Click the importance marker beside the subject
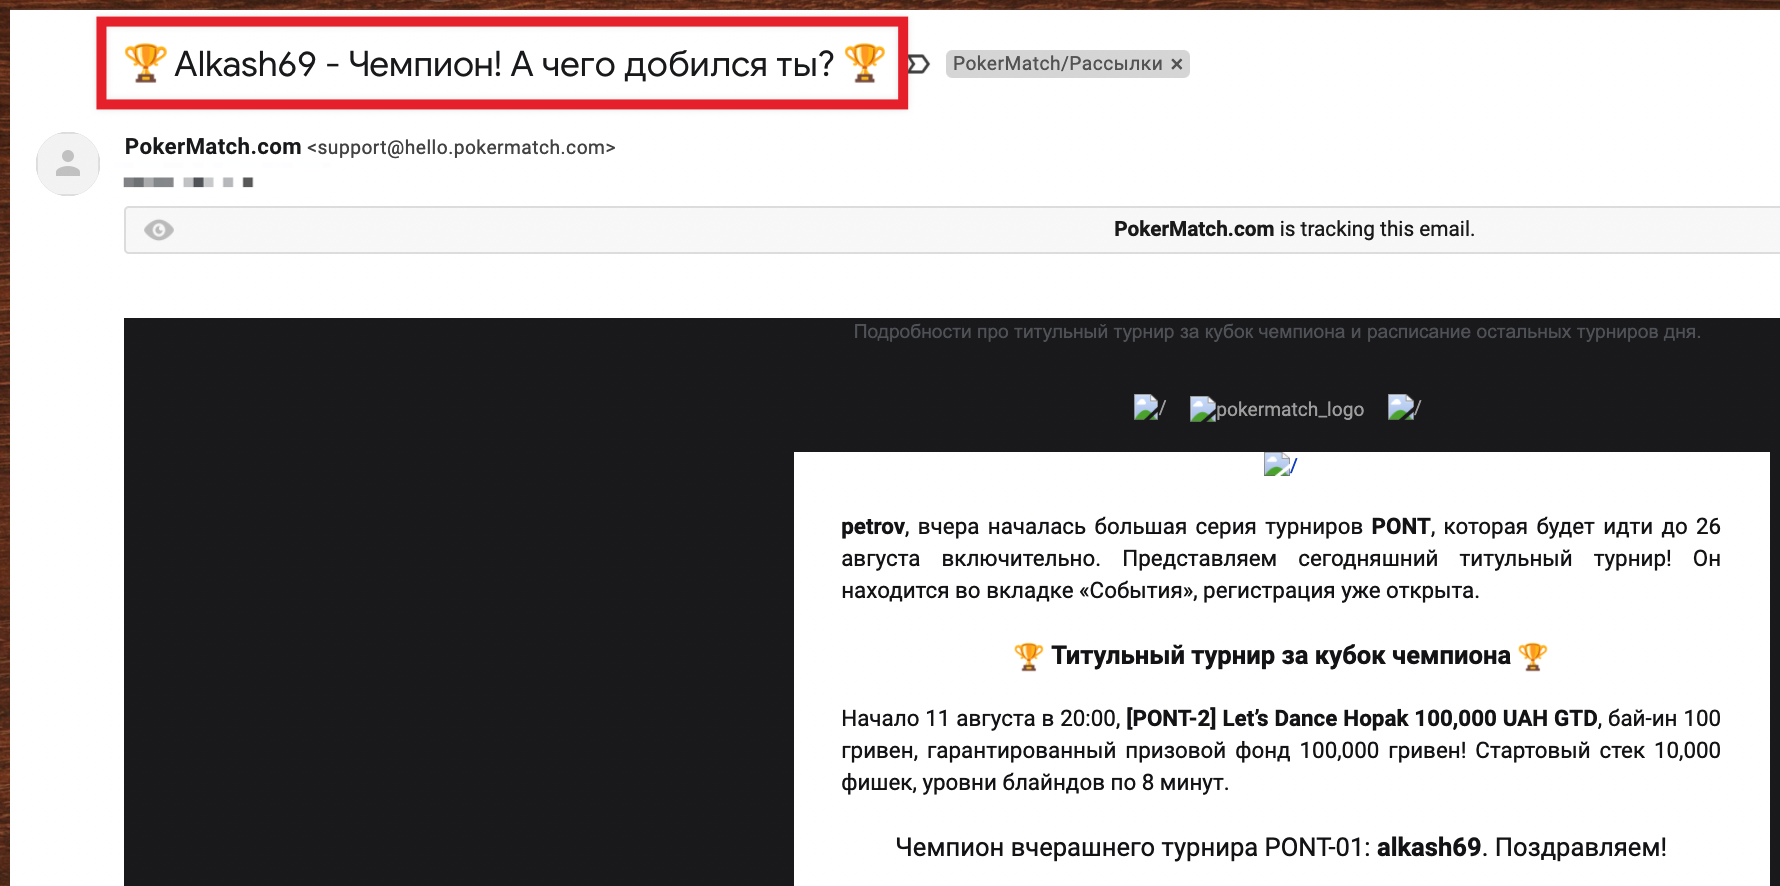This screenshot has height=886, width=1780. pos(919,64)
